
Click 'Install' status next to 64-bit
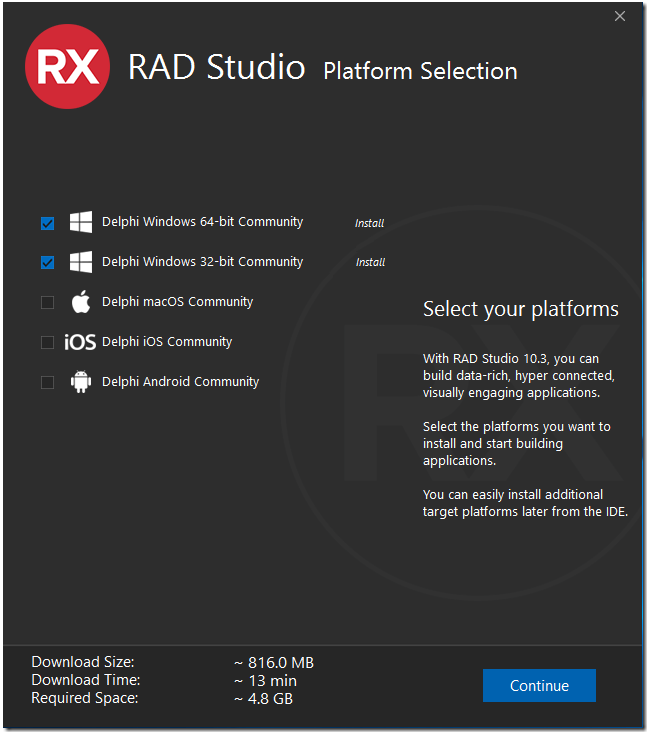click(x=369, y=223)
